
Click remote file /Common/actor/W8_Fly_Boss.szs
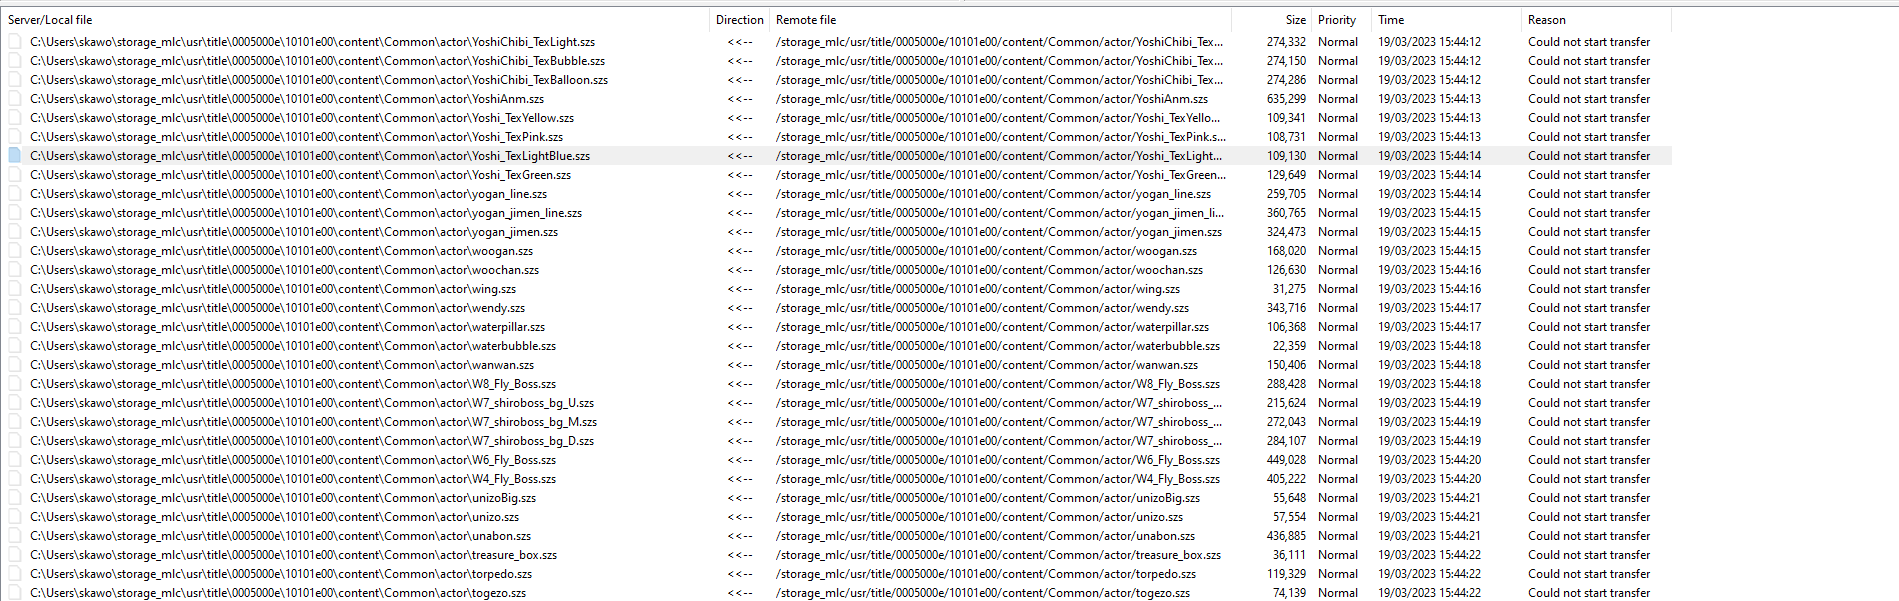tap(998, 384)
